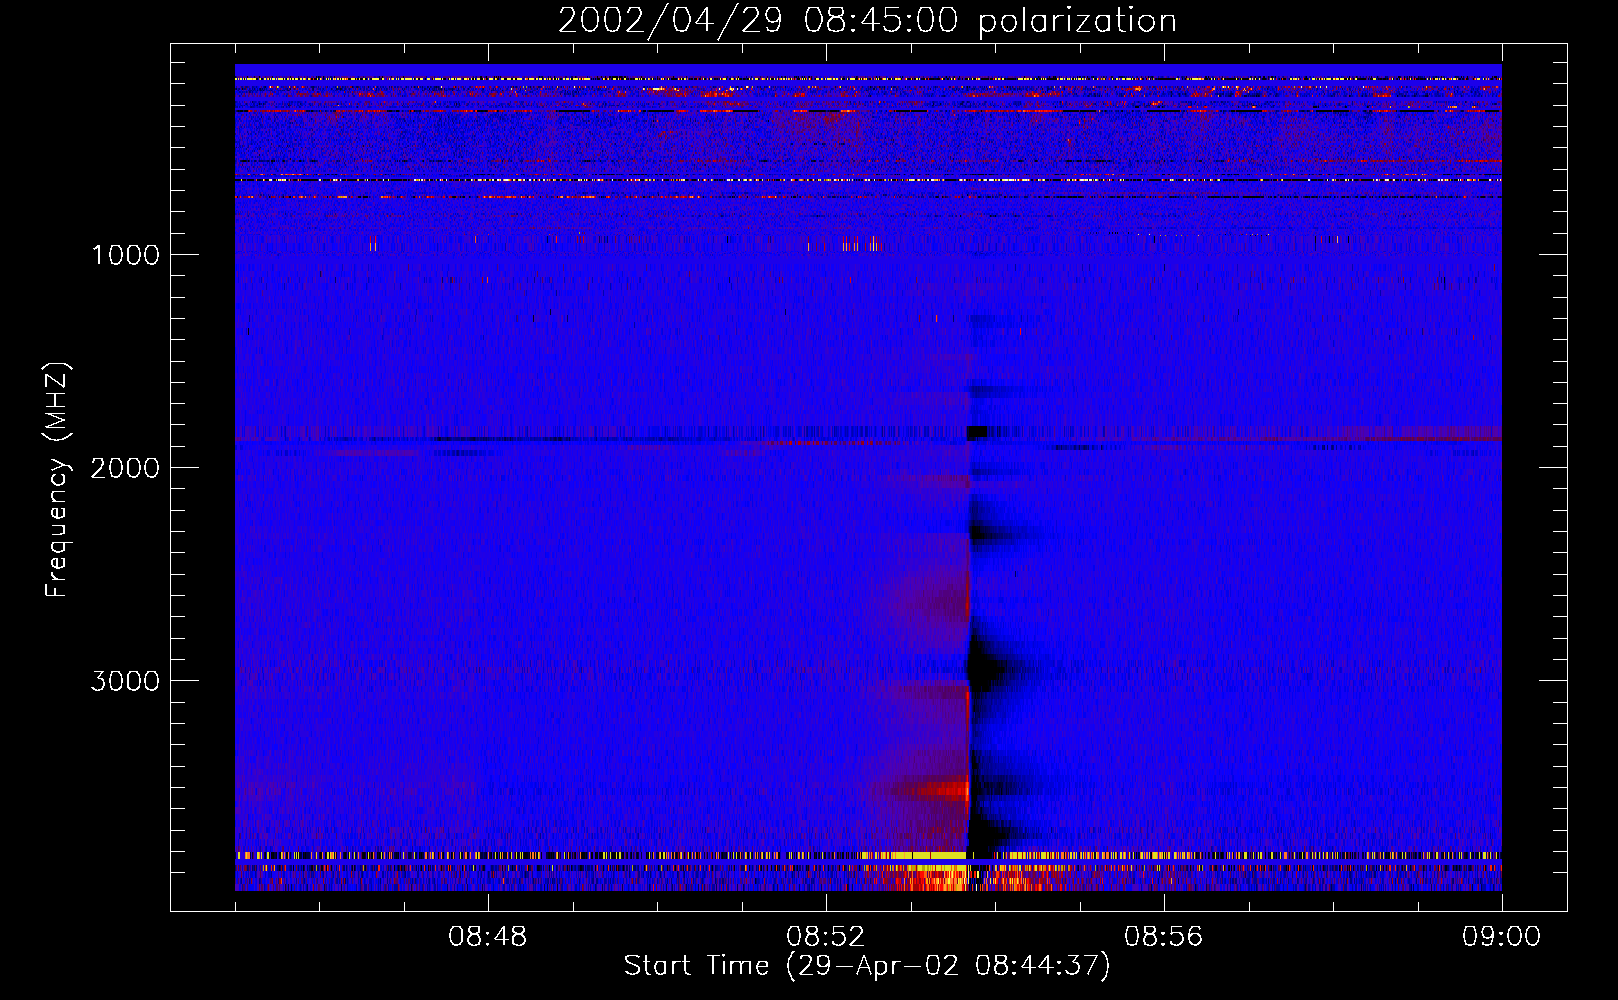Screen dimensions: 1618x1000
Task: Click the 08:52 time axis label
Action: click(826, 937)
